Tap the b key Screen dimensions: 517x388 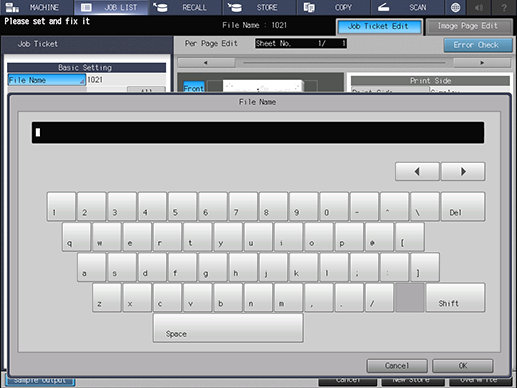228,297
